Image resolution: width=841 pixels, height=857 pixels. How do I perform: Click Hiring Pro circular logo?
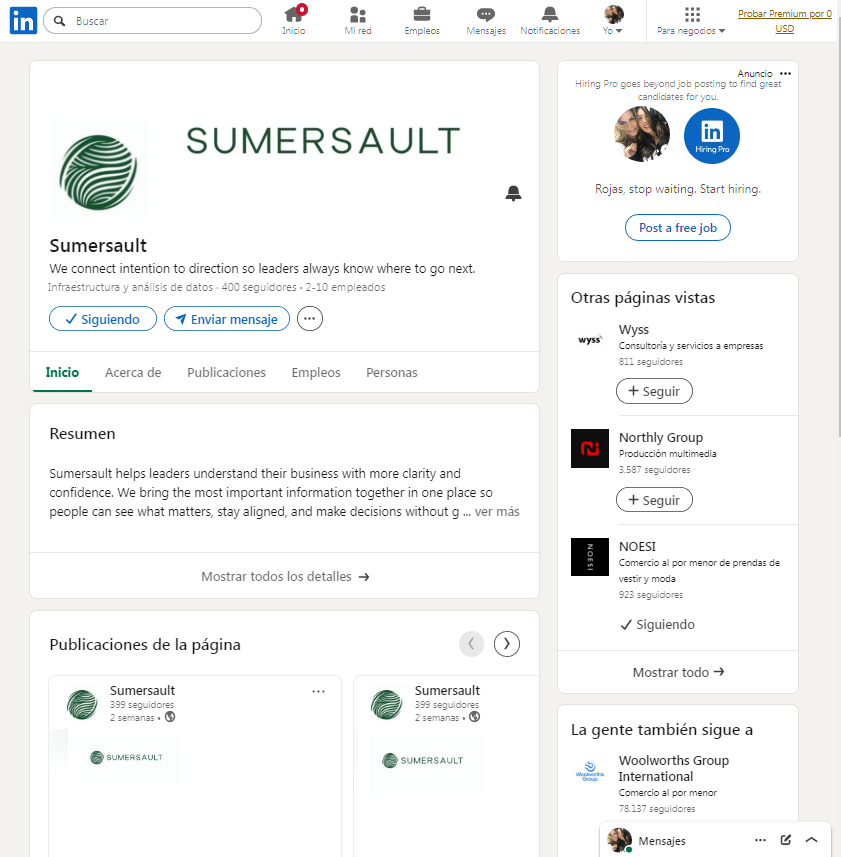[x=712, y=136]
